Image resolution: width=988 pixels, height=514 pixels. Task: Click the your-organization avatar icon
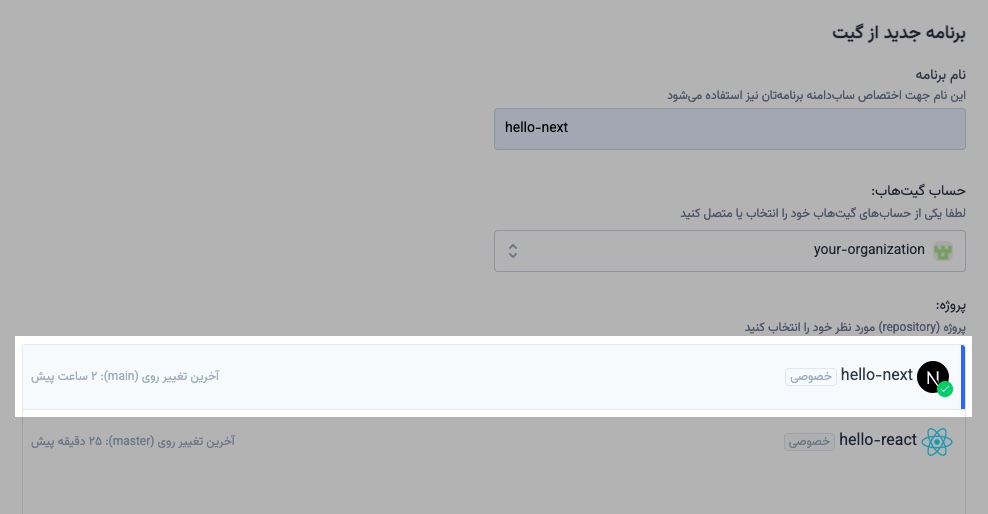(x=941, y=250)
